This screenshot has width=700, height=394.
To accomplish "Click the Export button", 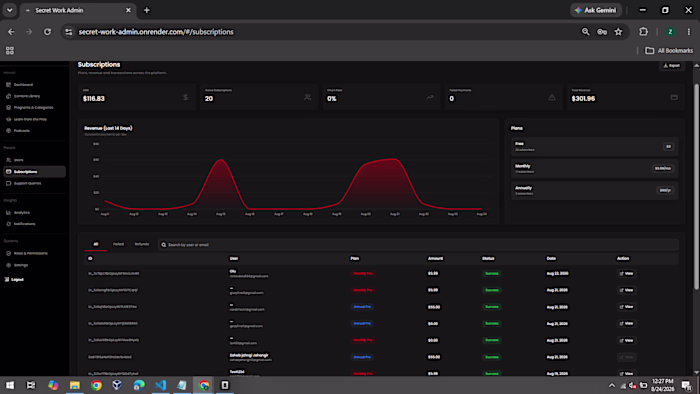I will [x=671, y=66].
